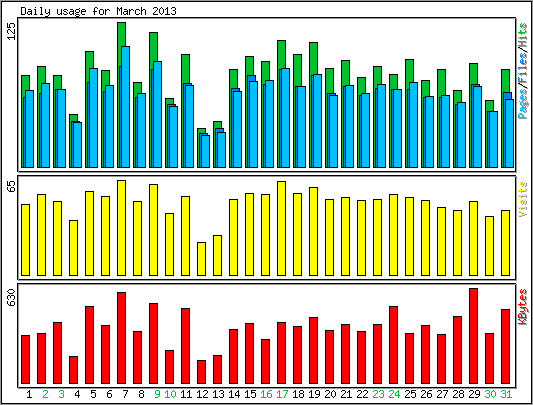
Task: Select green weekend day label 24
Action: coord(394,394)
